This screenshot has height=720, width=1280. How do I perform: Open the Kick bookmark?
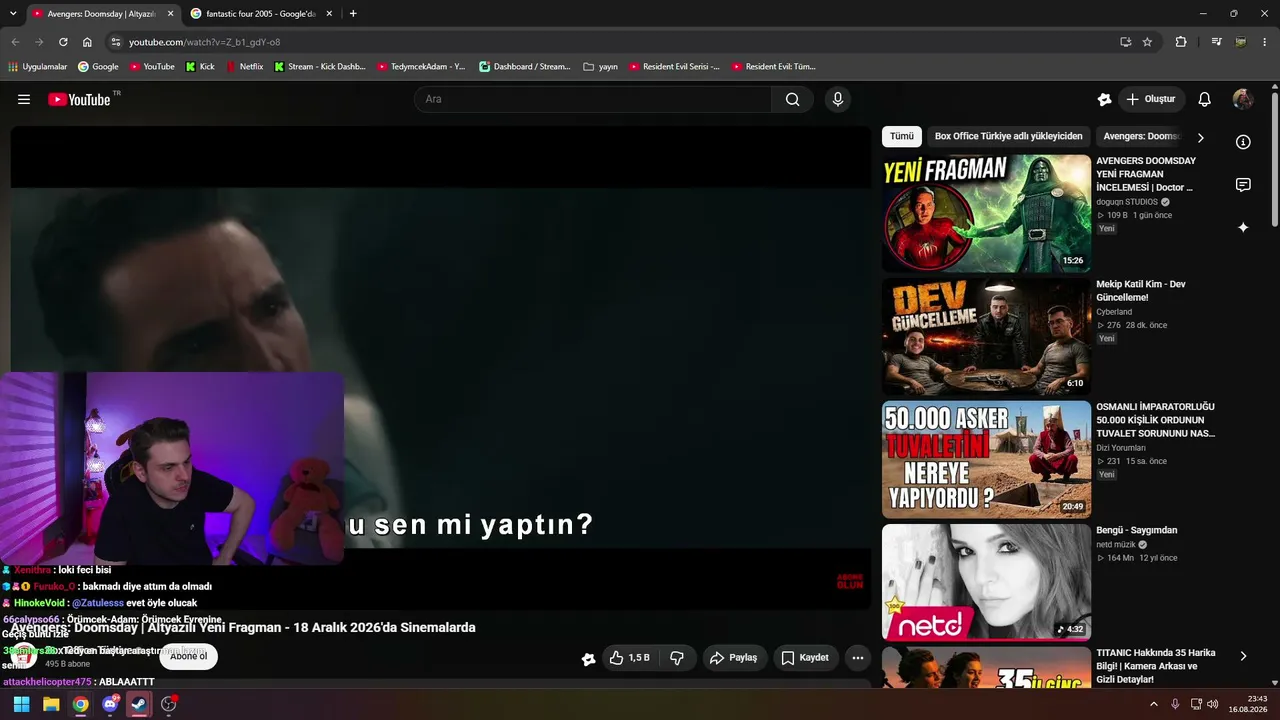pos(200,67)
